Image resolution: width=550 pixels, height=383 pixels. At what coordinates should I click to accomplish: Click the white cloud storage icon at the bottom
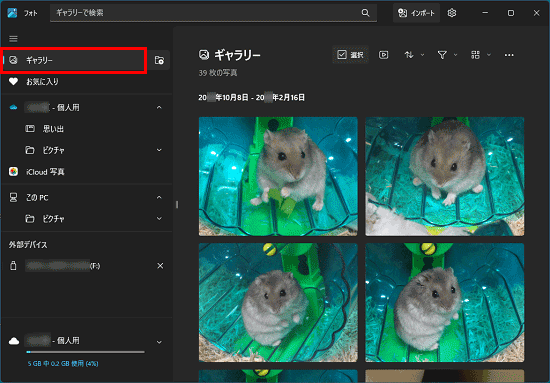tap(14, 341)
